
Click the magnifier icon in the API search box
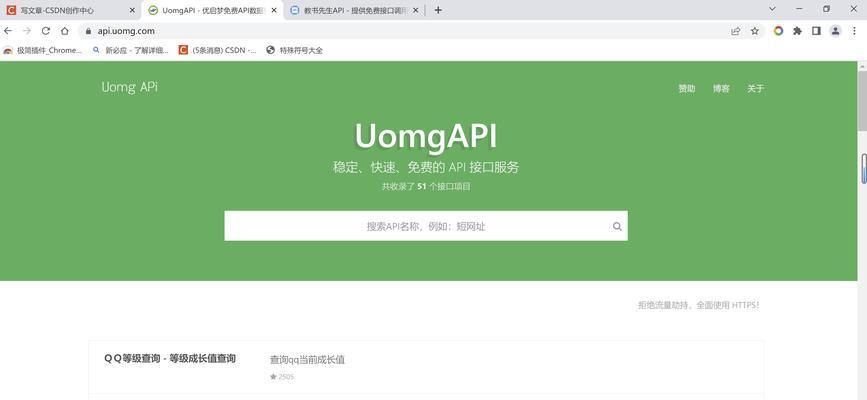coord(617,226)
